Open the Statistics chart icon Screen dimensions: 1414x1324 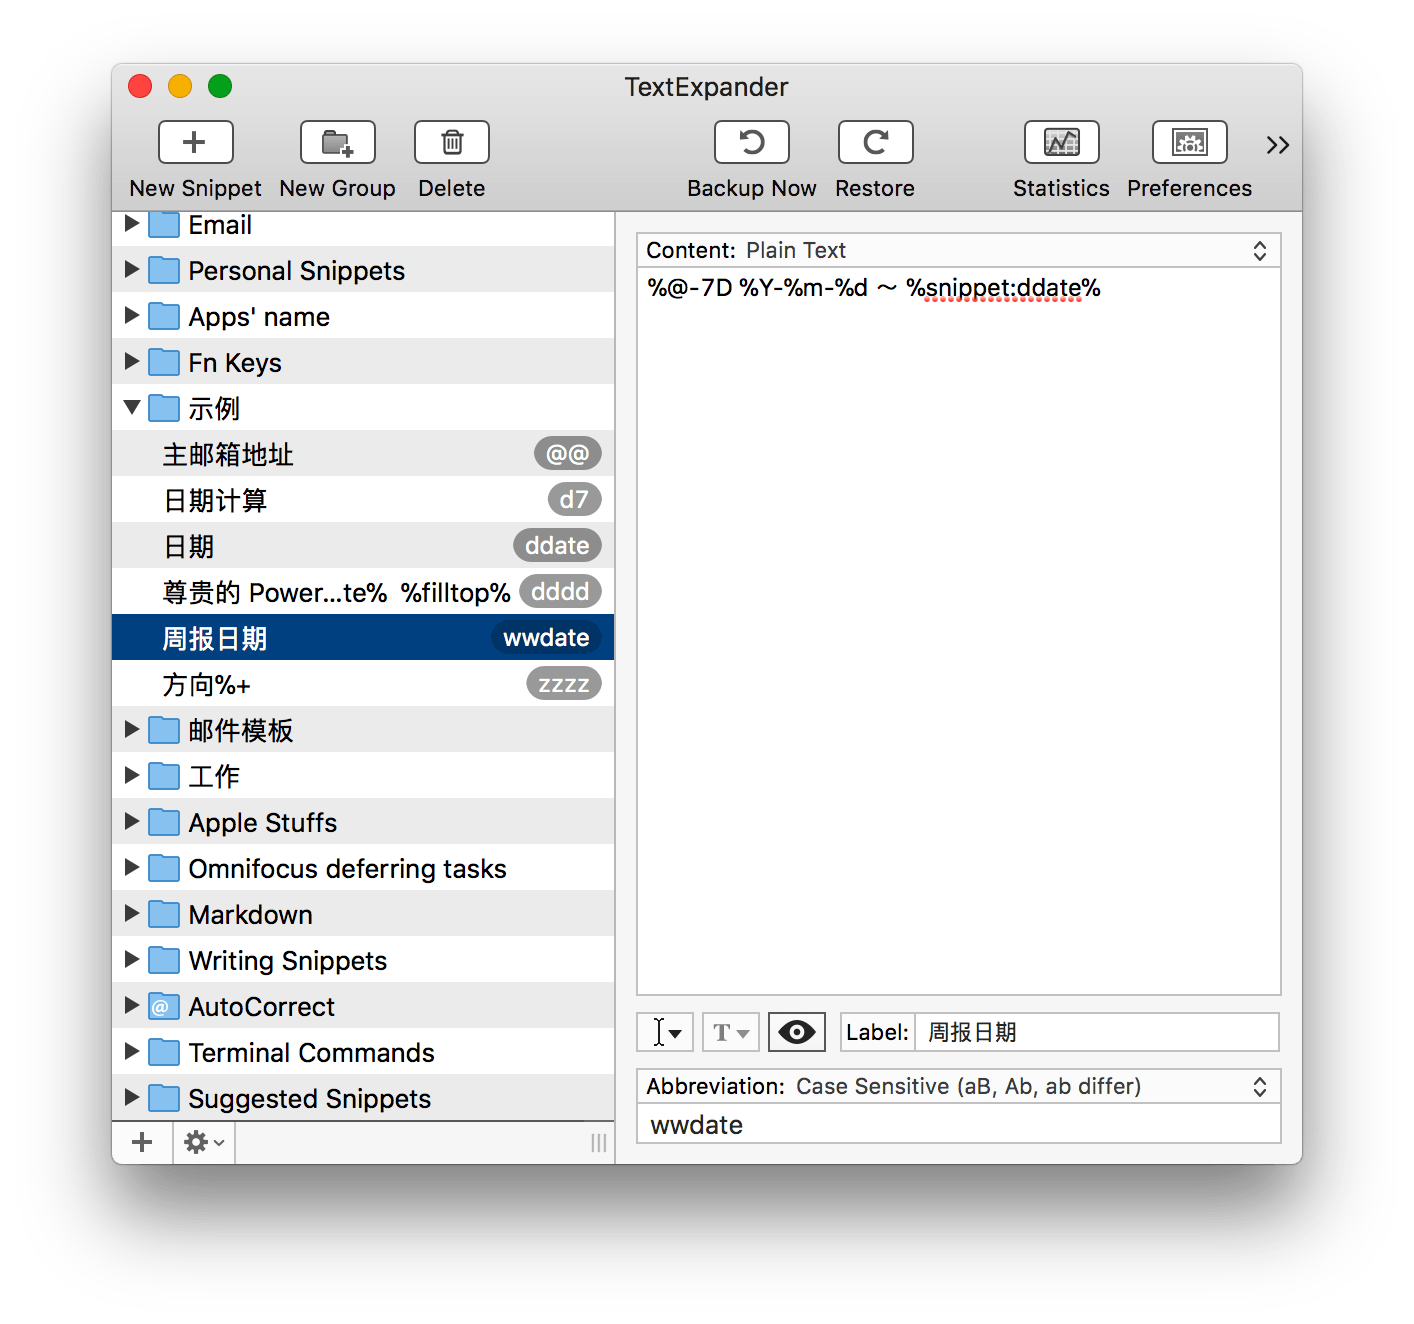[1061, 143]
